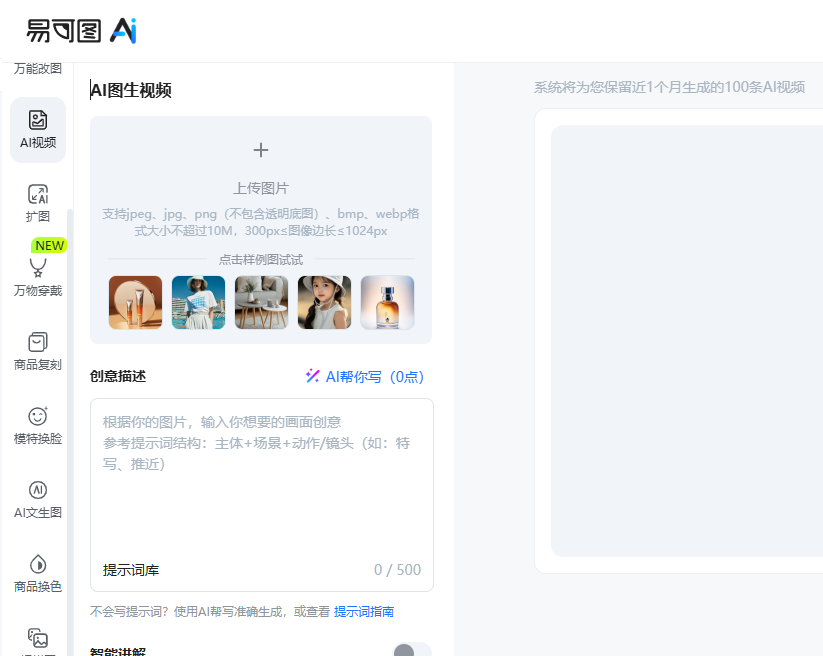Image resolution: width=823 pixels, height=656 pixels.
Task: Click the plus icon to upload image
Action: [x=261, y=150]
